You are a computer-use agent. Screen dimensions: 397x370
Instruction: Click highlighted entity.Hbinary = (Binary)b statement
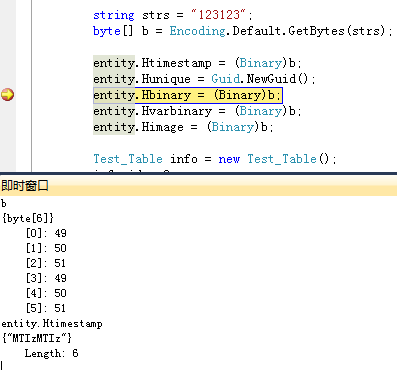click(188, 95)
